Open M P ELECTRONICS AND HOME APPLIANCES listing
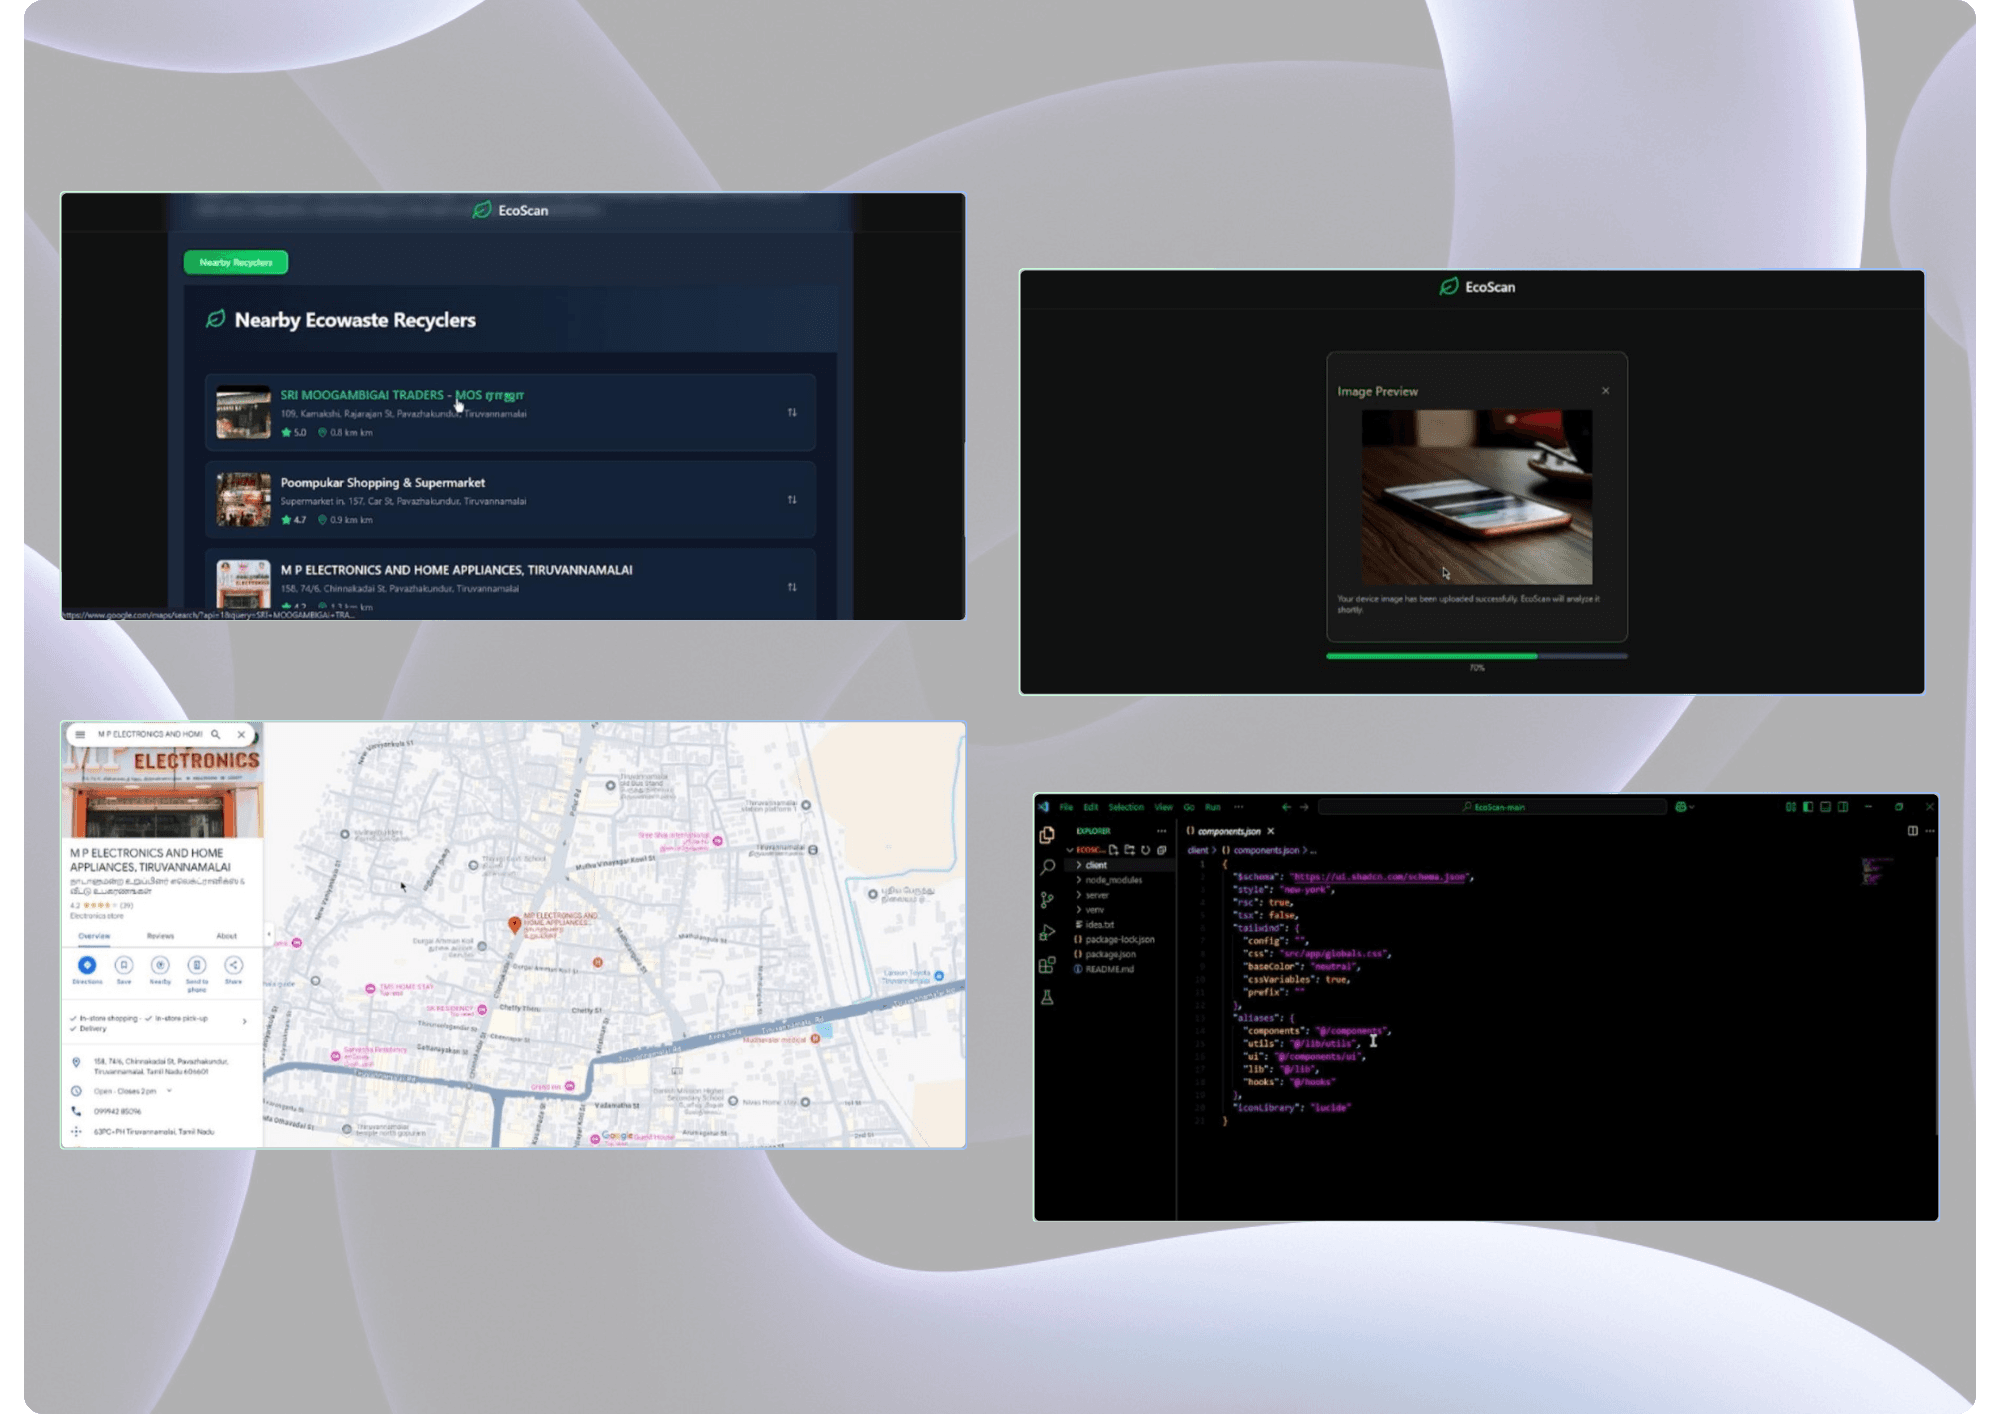Image resolution: width=2000 pixels, height=1414 pixels. 456,570
